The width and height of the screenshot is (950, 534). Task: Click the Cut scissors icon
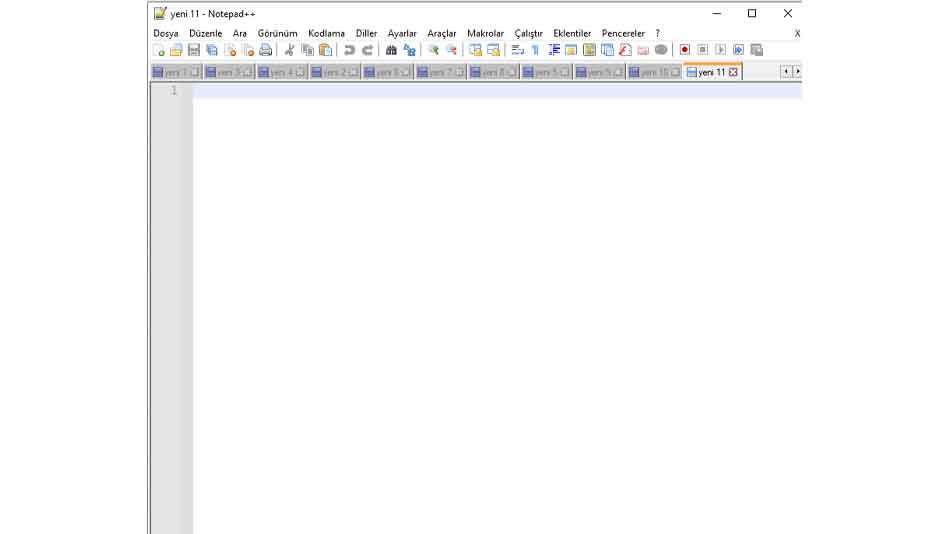pos(290,50)
